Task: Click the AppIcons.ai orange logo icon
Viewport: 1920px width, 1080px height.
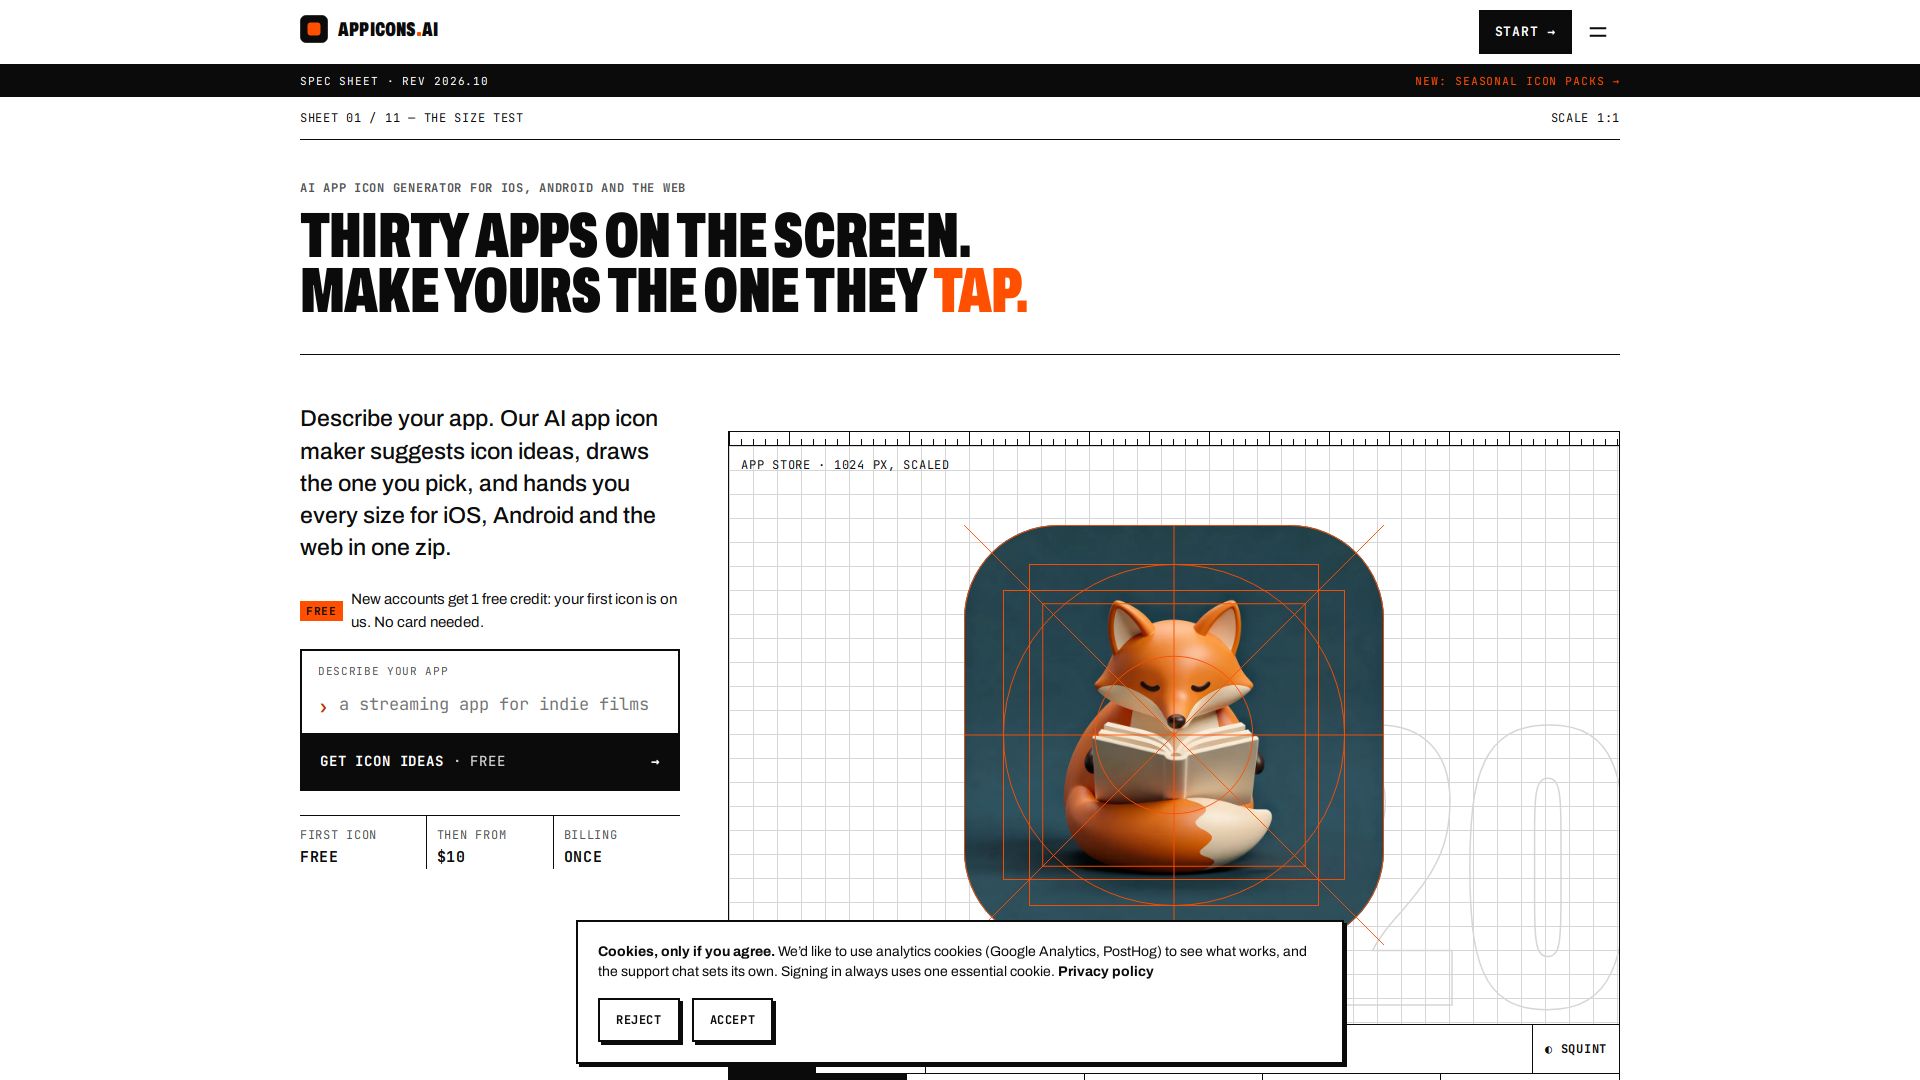Action: pos(314,29)
